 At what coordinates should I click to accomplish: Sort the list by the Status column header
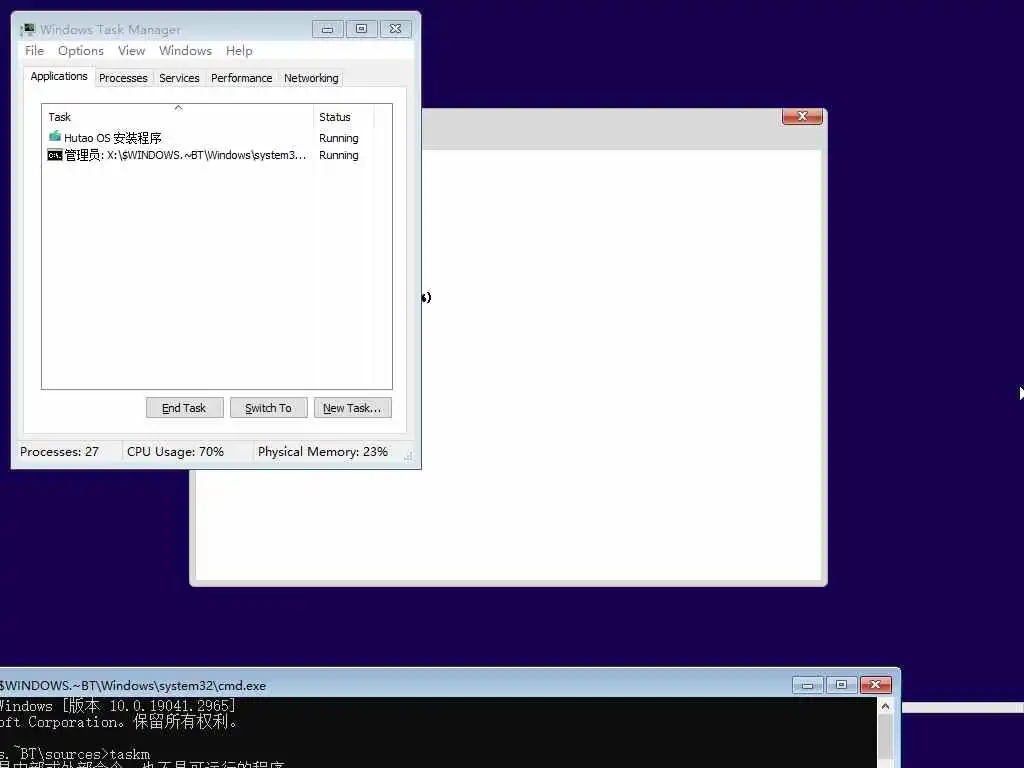(344, 117)
